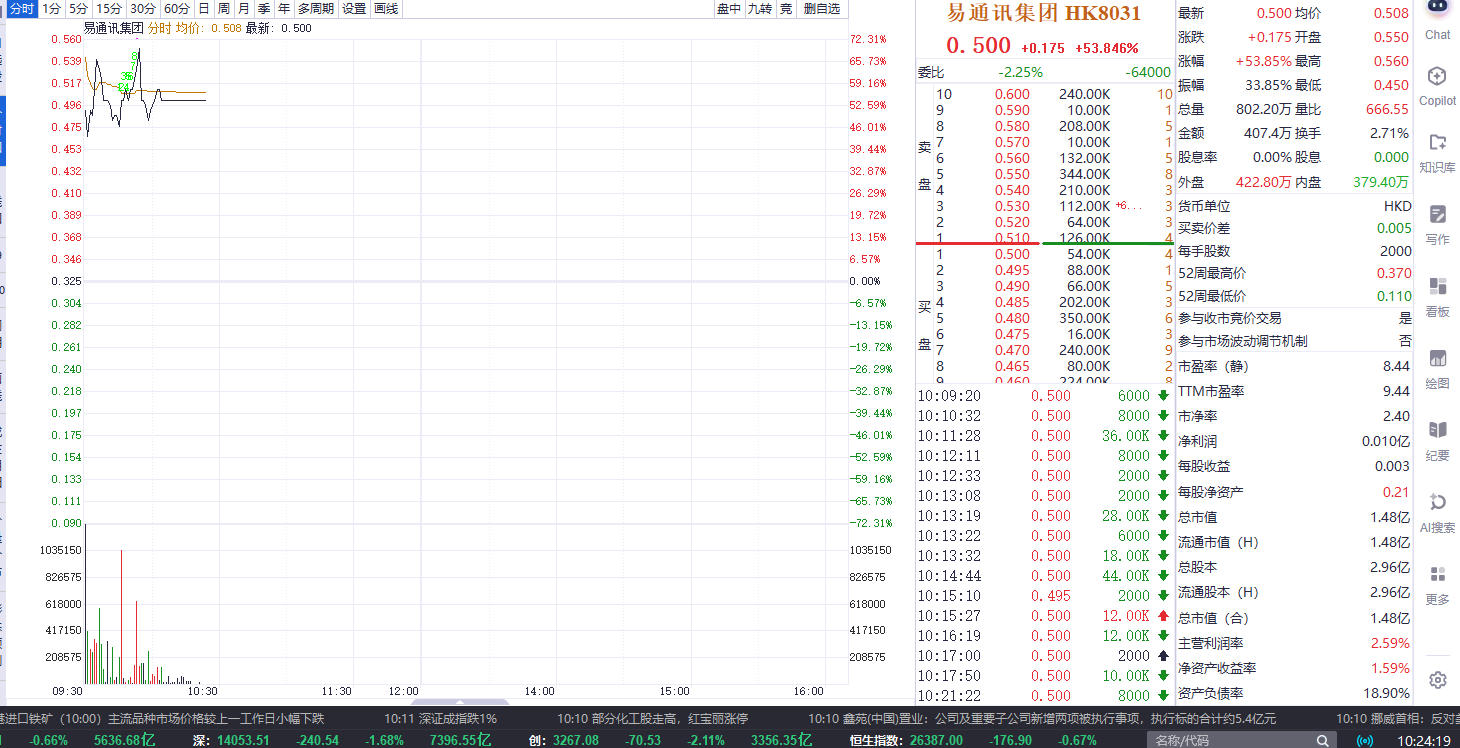This screenshot has width=1460, height=748.
Task: Open the AI搜索 search tool
Action: coord(1437,502)
